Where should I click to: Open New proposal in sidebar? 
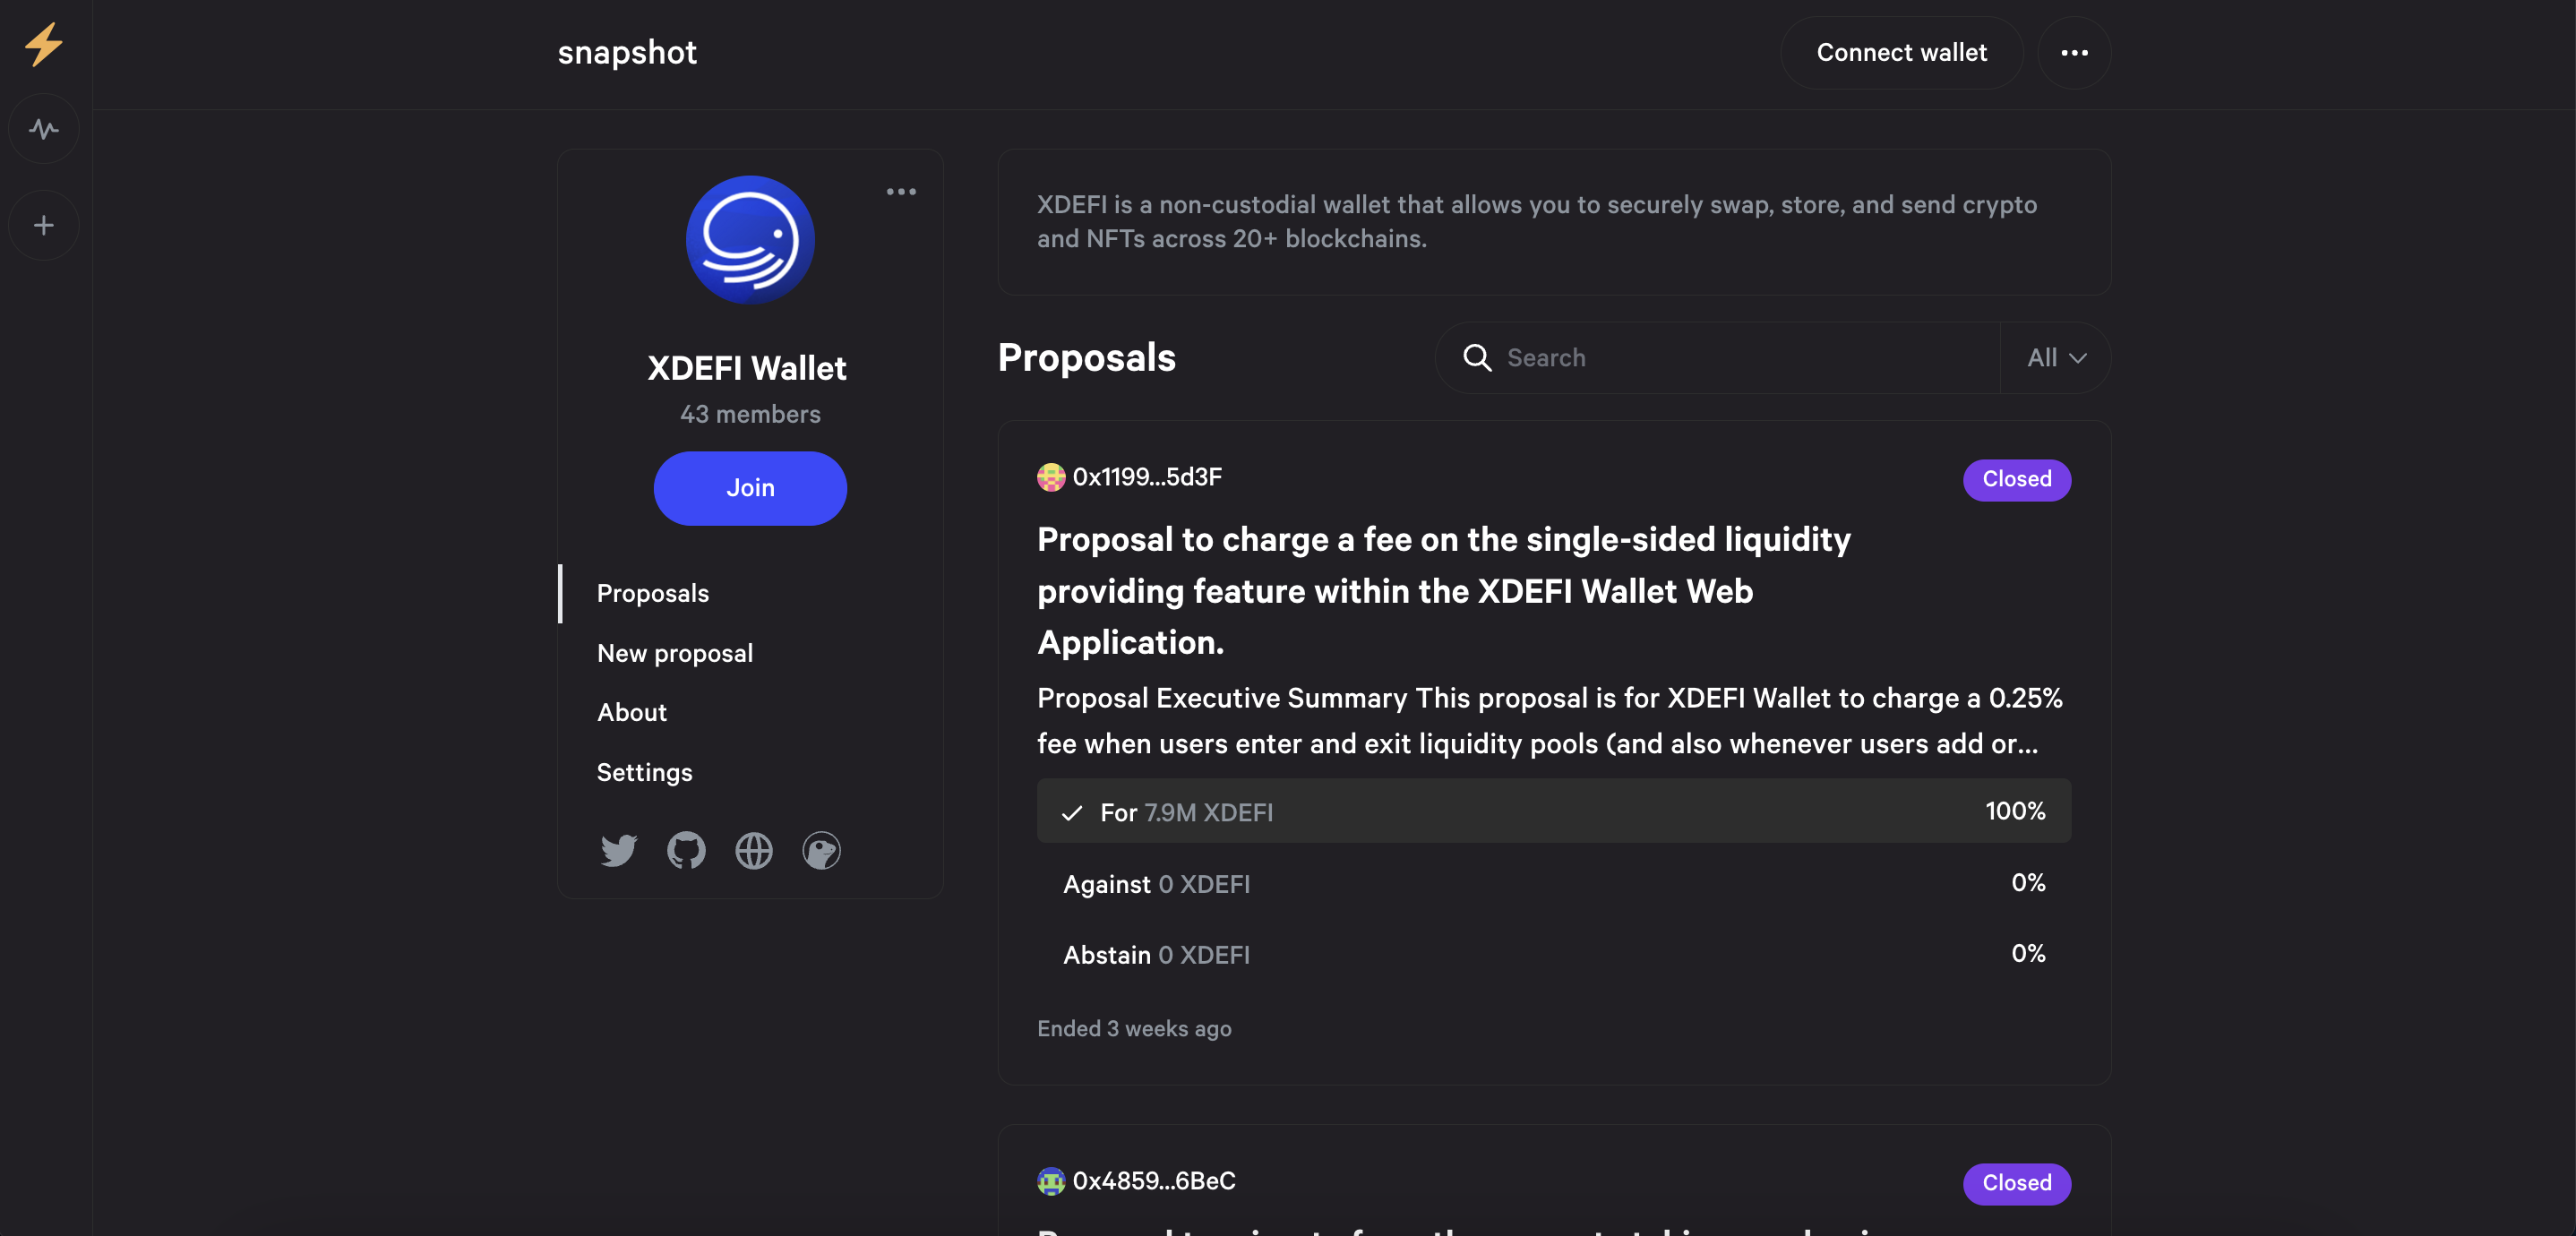click(674, 653)
